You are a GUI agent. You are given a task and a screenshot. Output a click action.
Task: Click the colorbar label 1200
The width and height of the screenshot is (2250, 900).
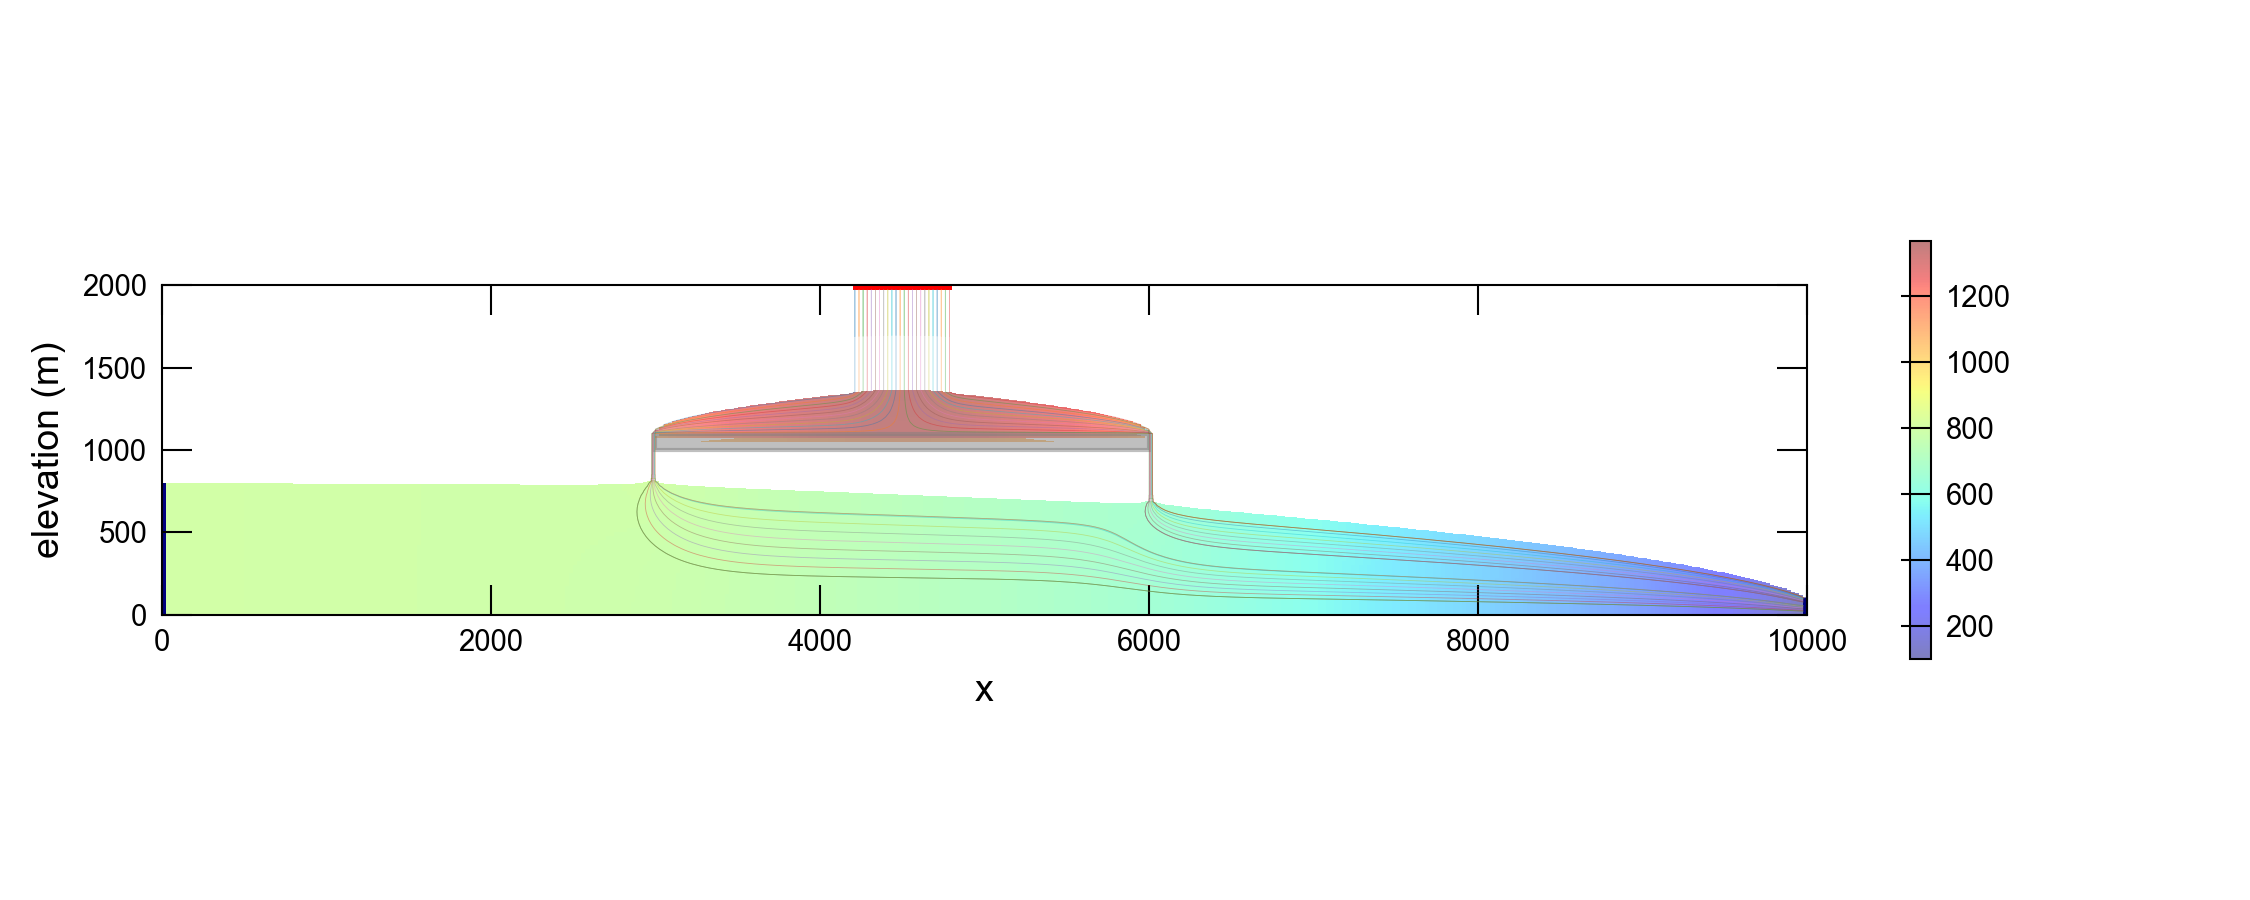tap(1977, 297)
